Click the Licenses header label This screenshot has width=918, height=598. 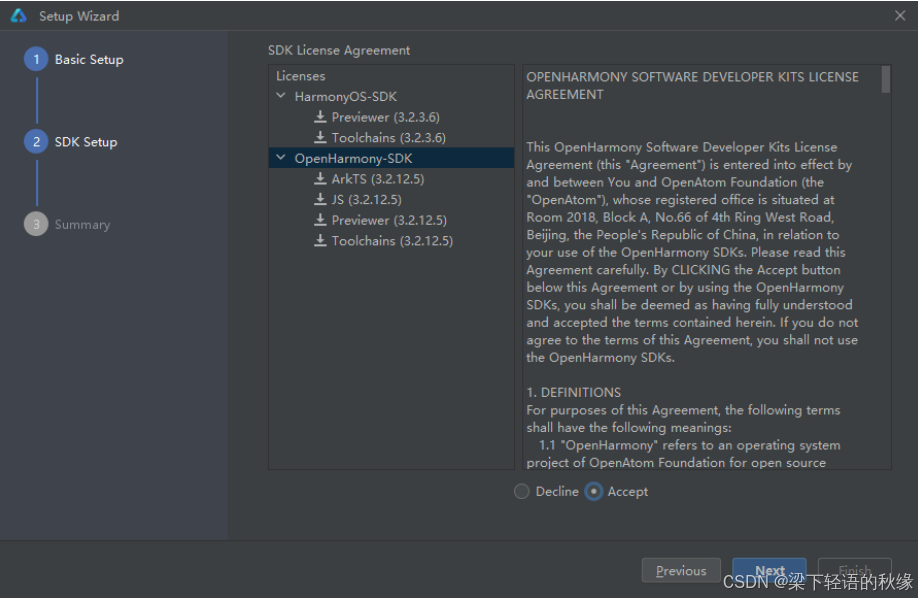[x=300, y=76]
